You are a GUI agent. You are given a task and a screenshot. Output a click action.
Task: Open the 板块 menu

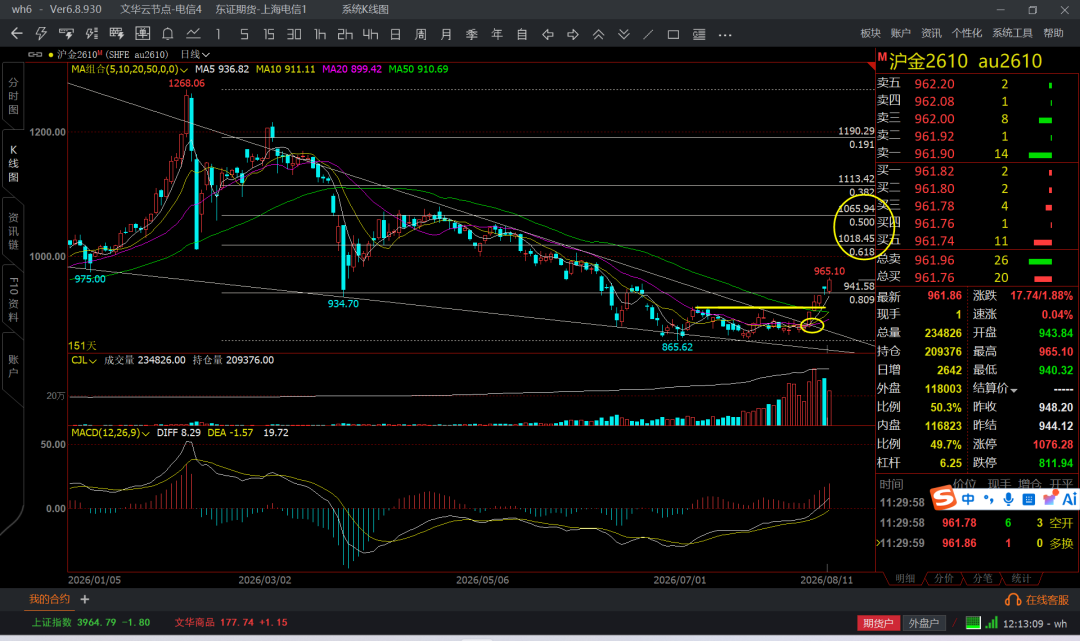click(871, 33)
